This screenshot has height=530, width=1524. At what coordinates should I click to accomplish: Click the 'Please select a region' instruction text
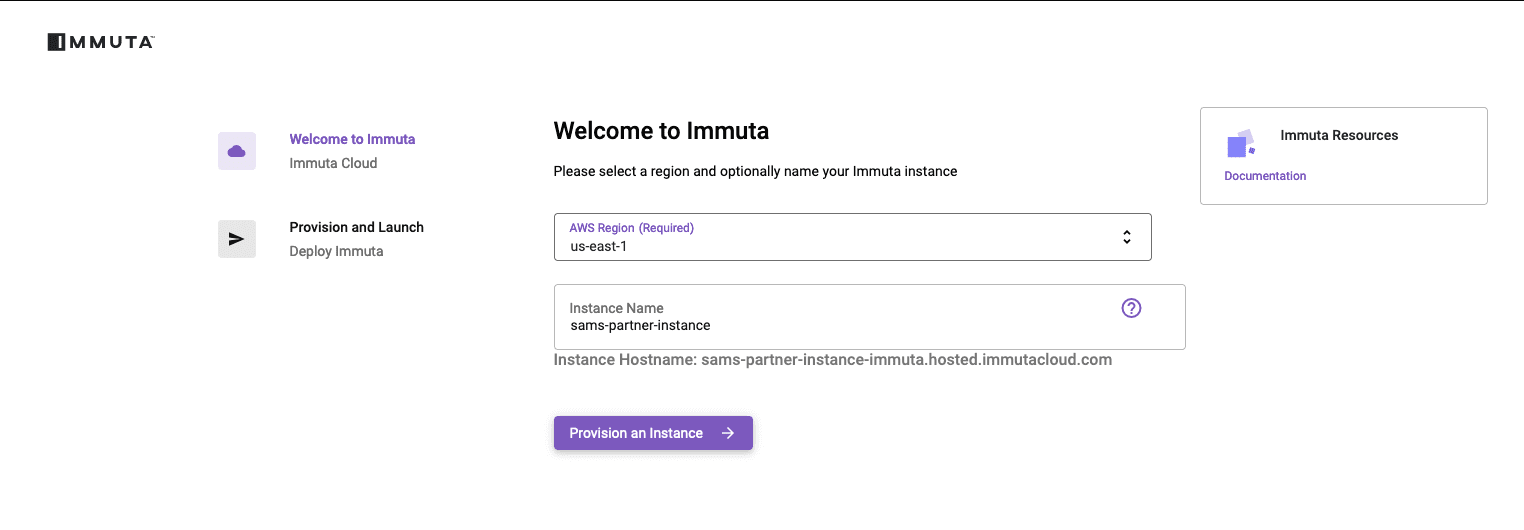pyautogui.click(x=755, y=171)
